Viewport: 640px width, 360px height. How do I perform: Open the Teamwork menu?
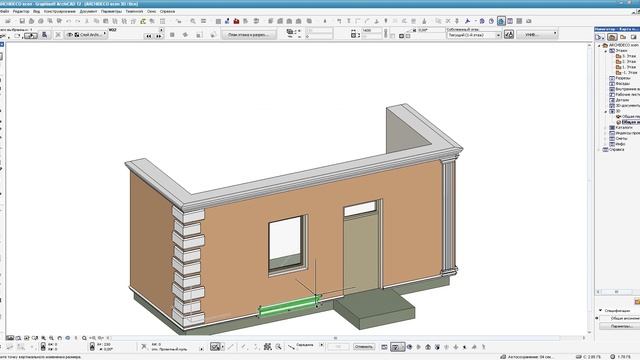coord(134,11)
